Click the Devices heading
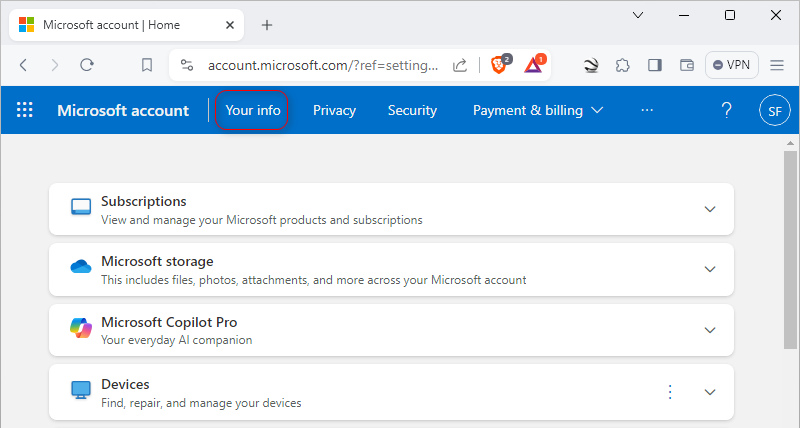Image resolution: width=800 pixels, height=428 pixels. click(125, 384)
